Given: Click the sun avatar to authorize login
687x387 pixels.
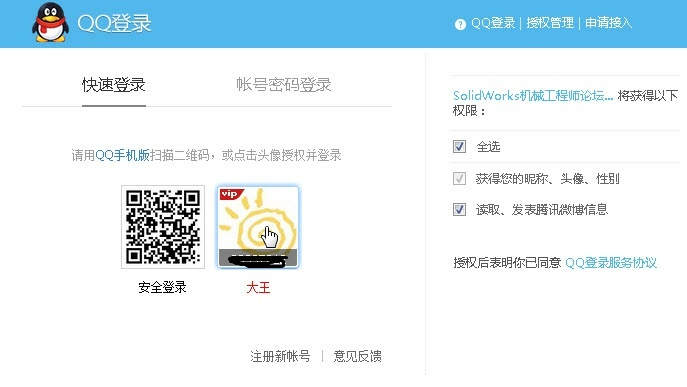Looking at the screenshot, I should coord(258,227).
